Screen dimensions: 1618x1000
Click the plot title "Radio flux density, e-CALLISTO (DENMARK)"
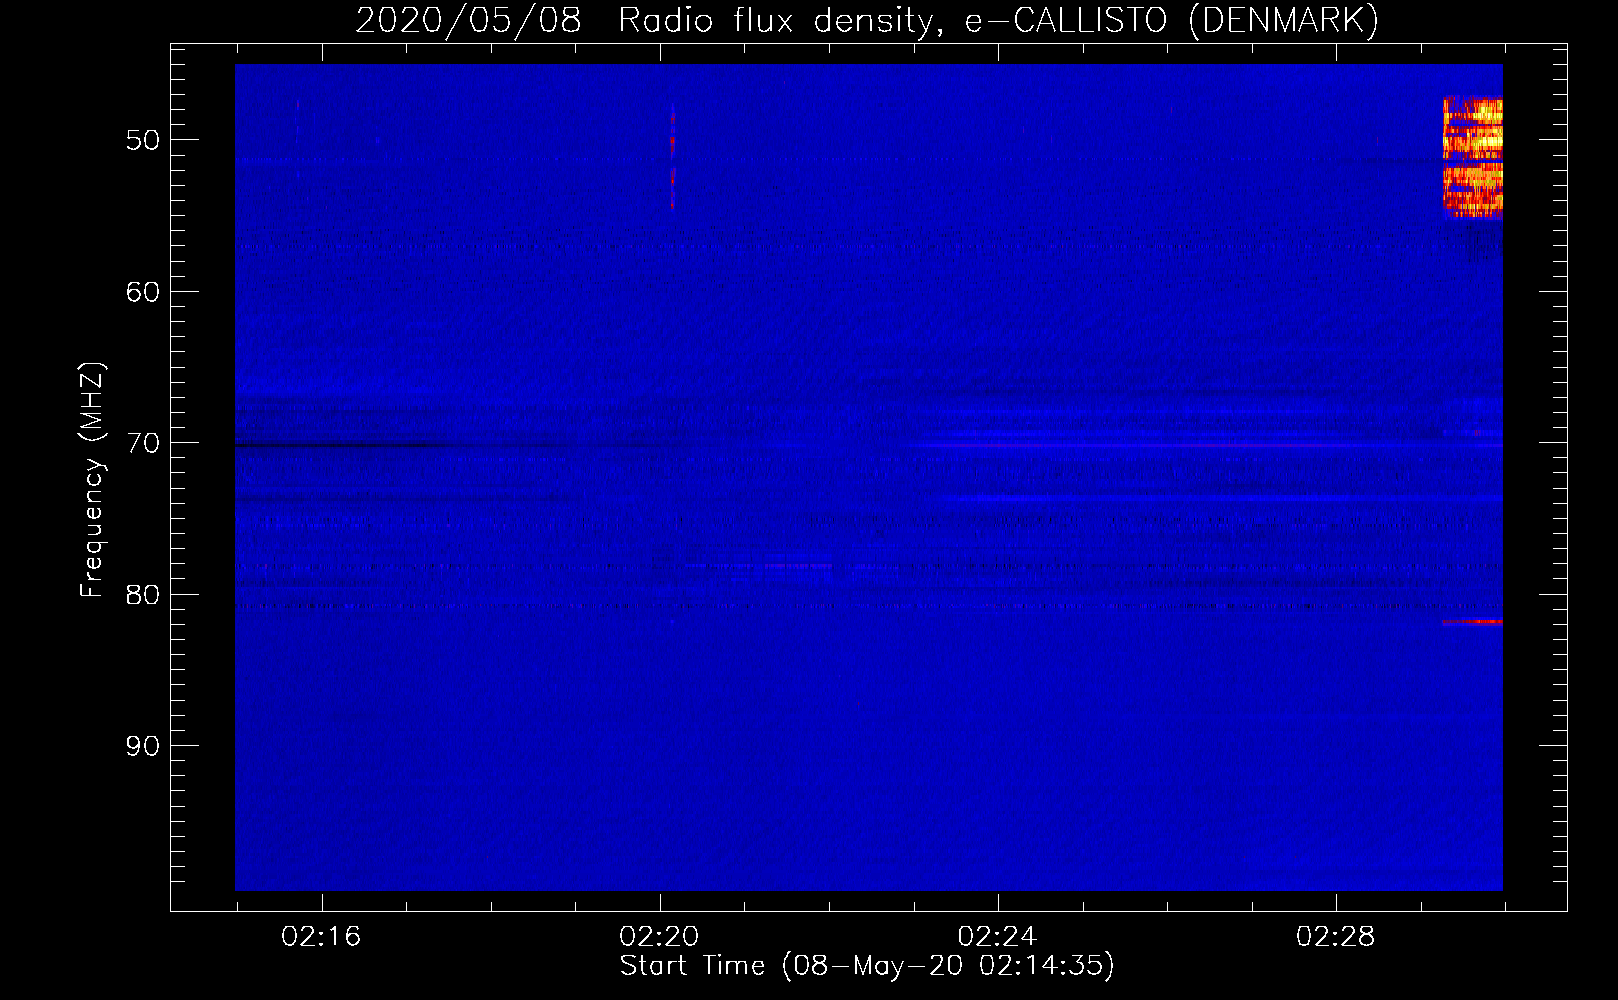tap(998, 20)
